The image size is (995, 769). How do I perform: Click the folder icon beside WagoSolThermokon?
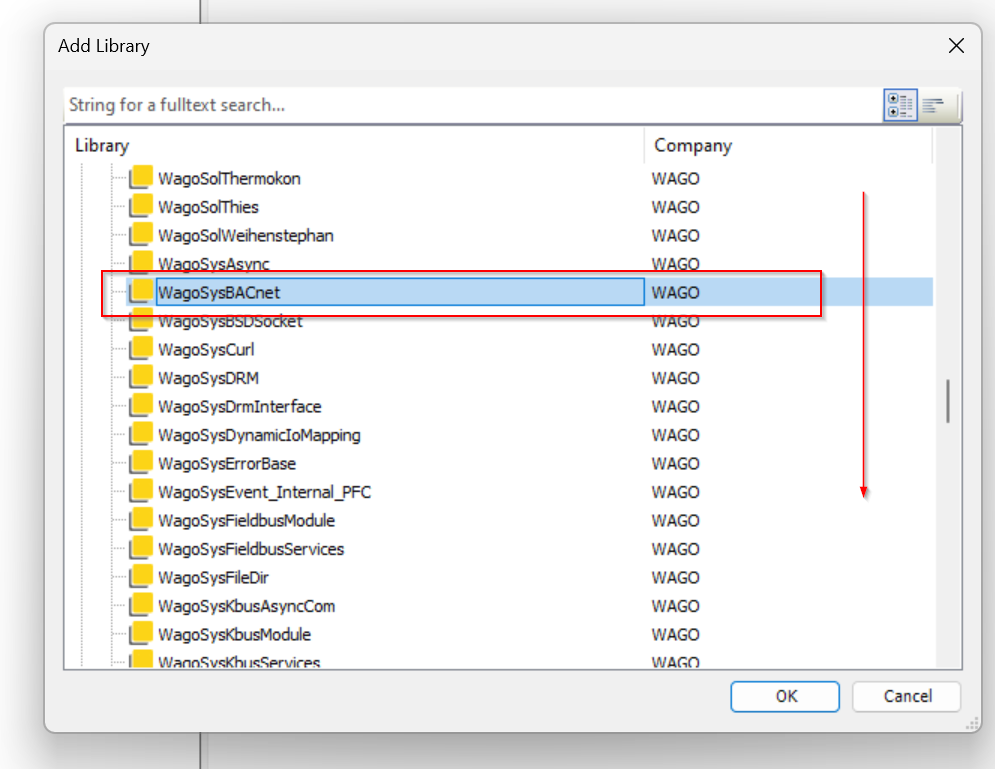coord(141,176)
